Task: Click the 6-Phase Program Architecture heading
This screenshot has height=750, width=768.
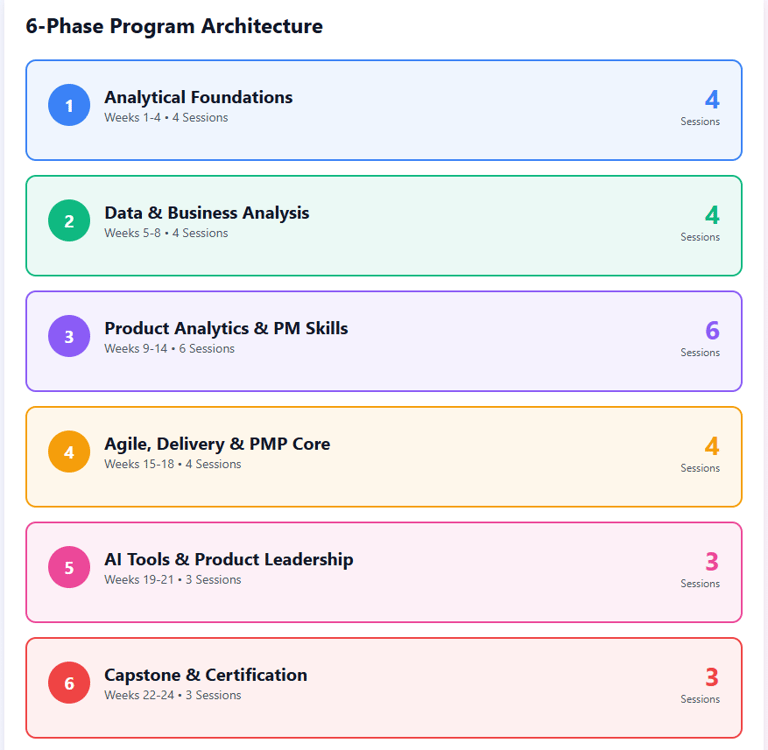Action: (x=174, y=26)
